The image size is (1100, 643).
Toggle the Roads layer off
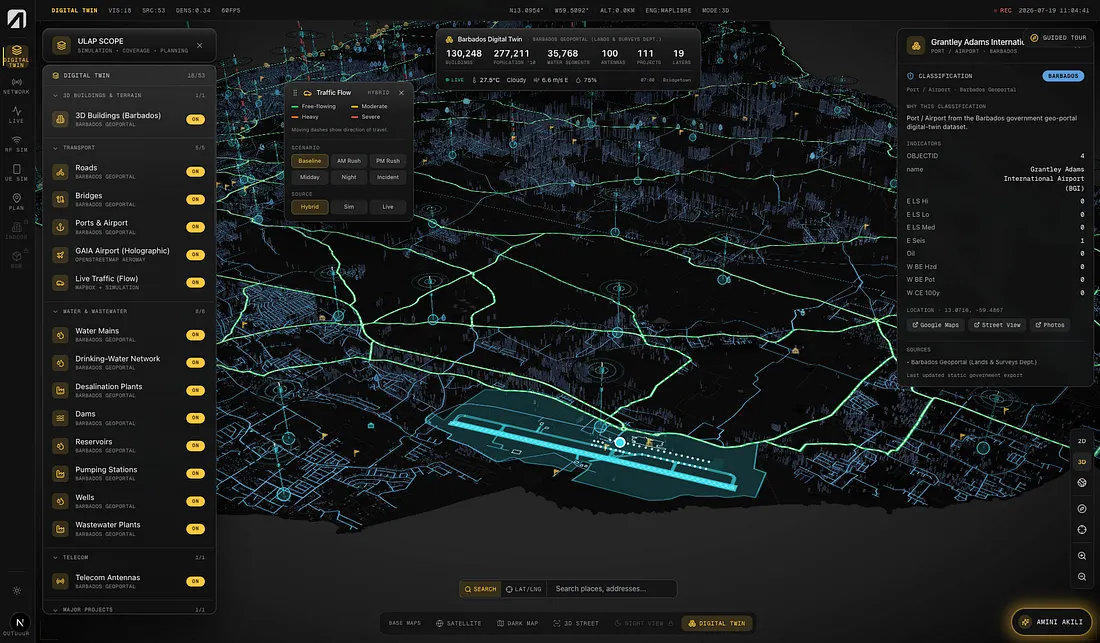pyautogui.click(x=195, y=172)
